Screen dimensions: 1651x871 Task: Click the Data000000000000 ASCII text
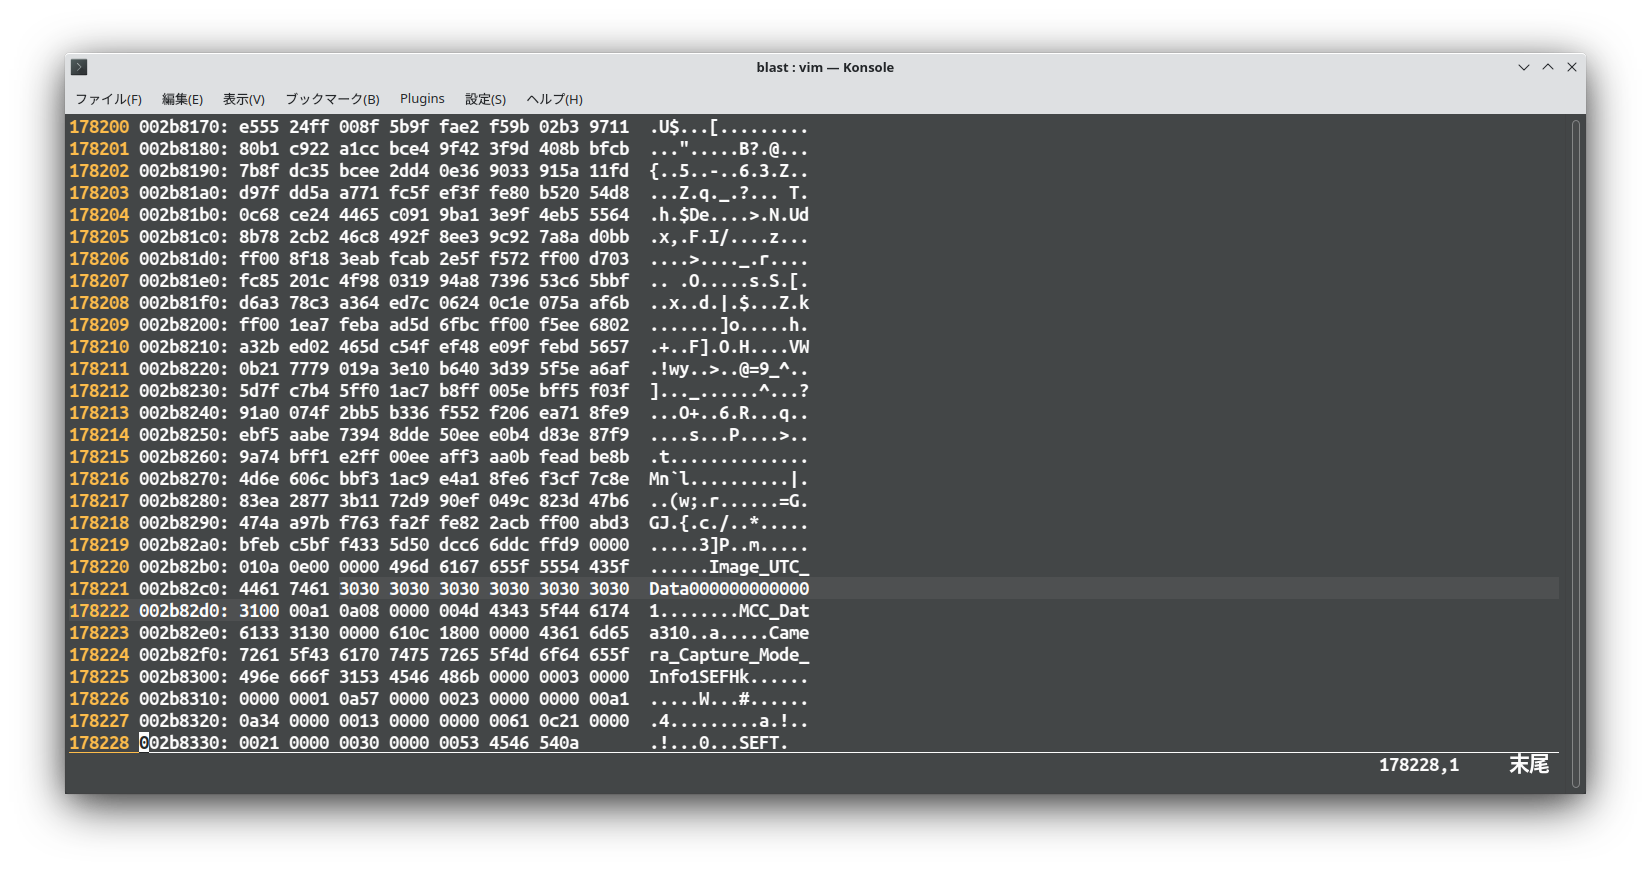click(x=728, y=589)
